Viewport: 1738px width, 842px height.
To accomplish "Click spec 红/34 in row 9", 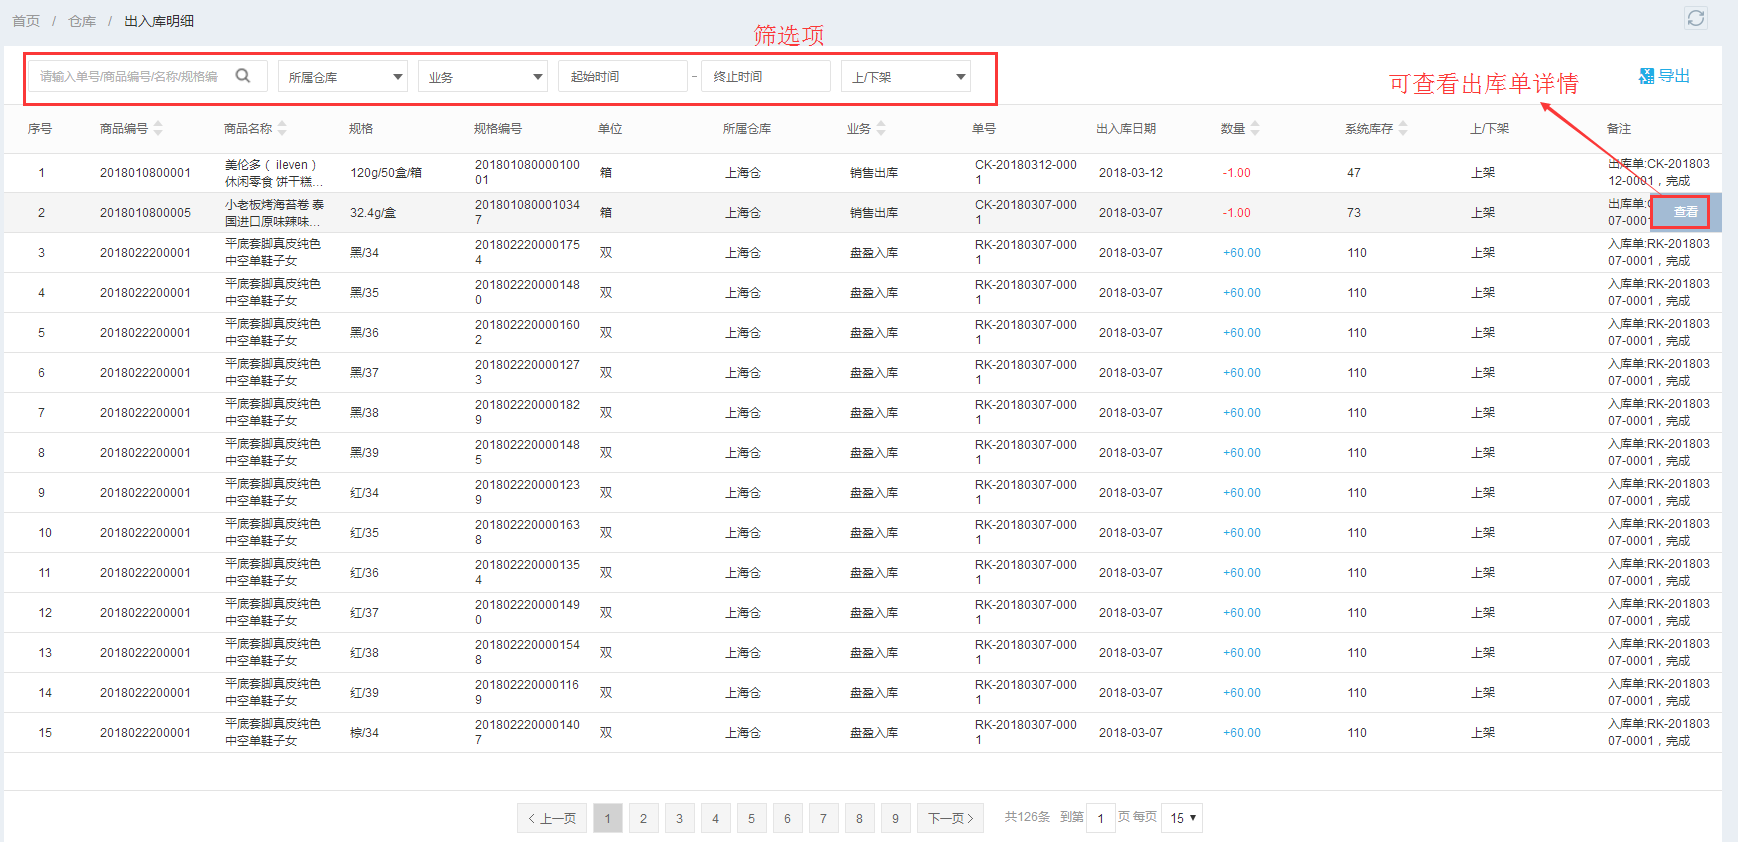I will click(x=364, y=493).
